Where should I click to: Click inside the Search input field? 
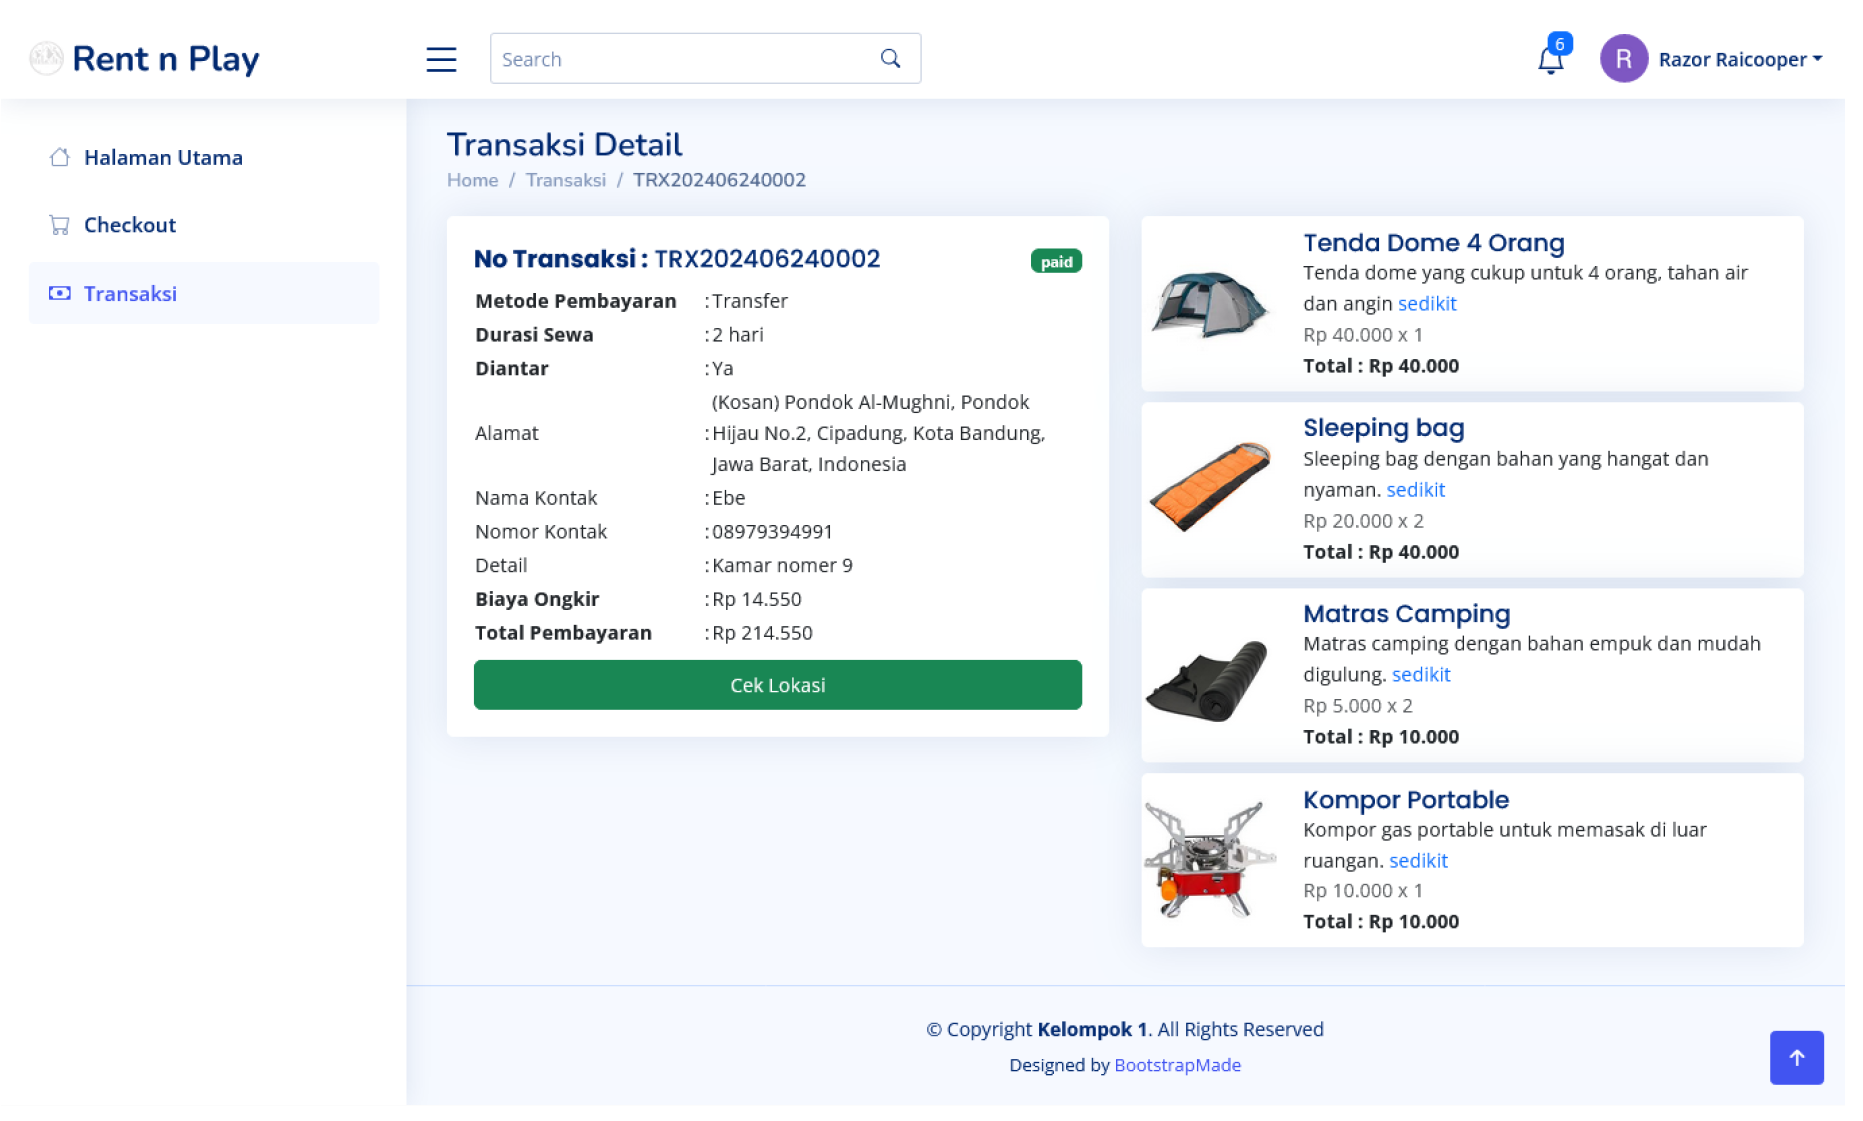tap(650, 58)
